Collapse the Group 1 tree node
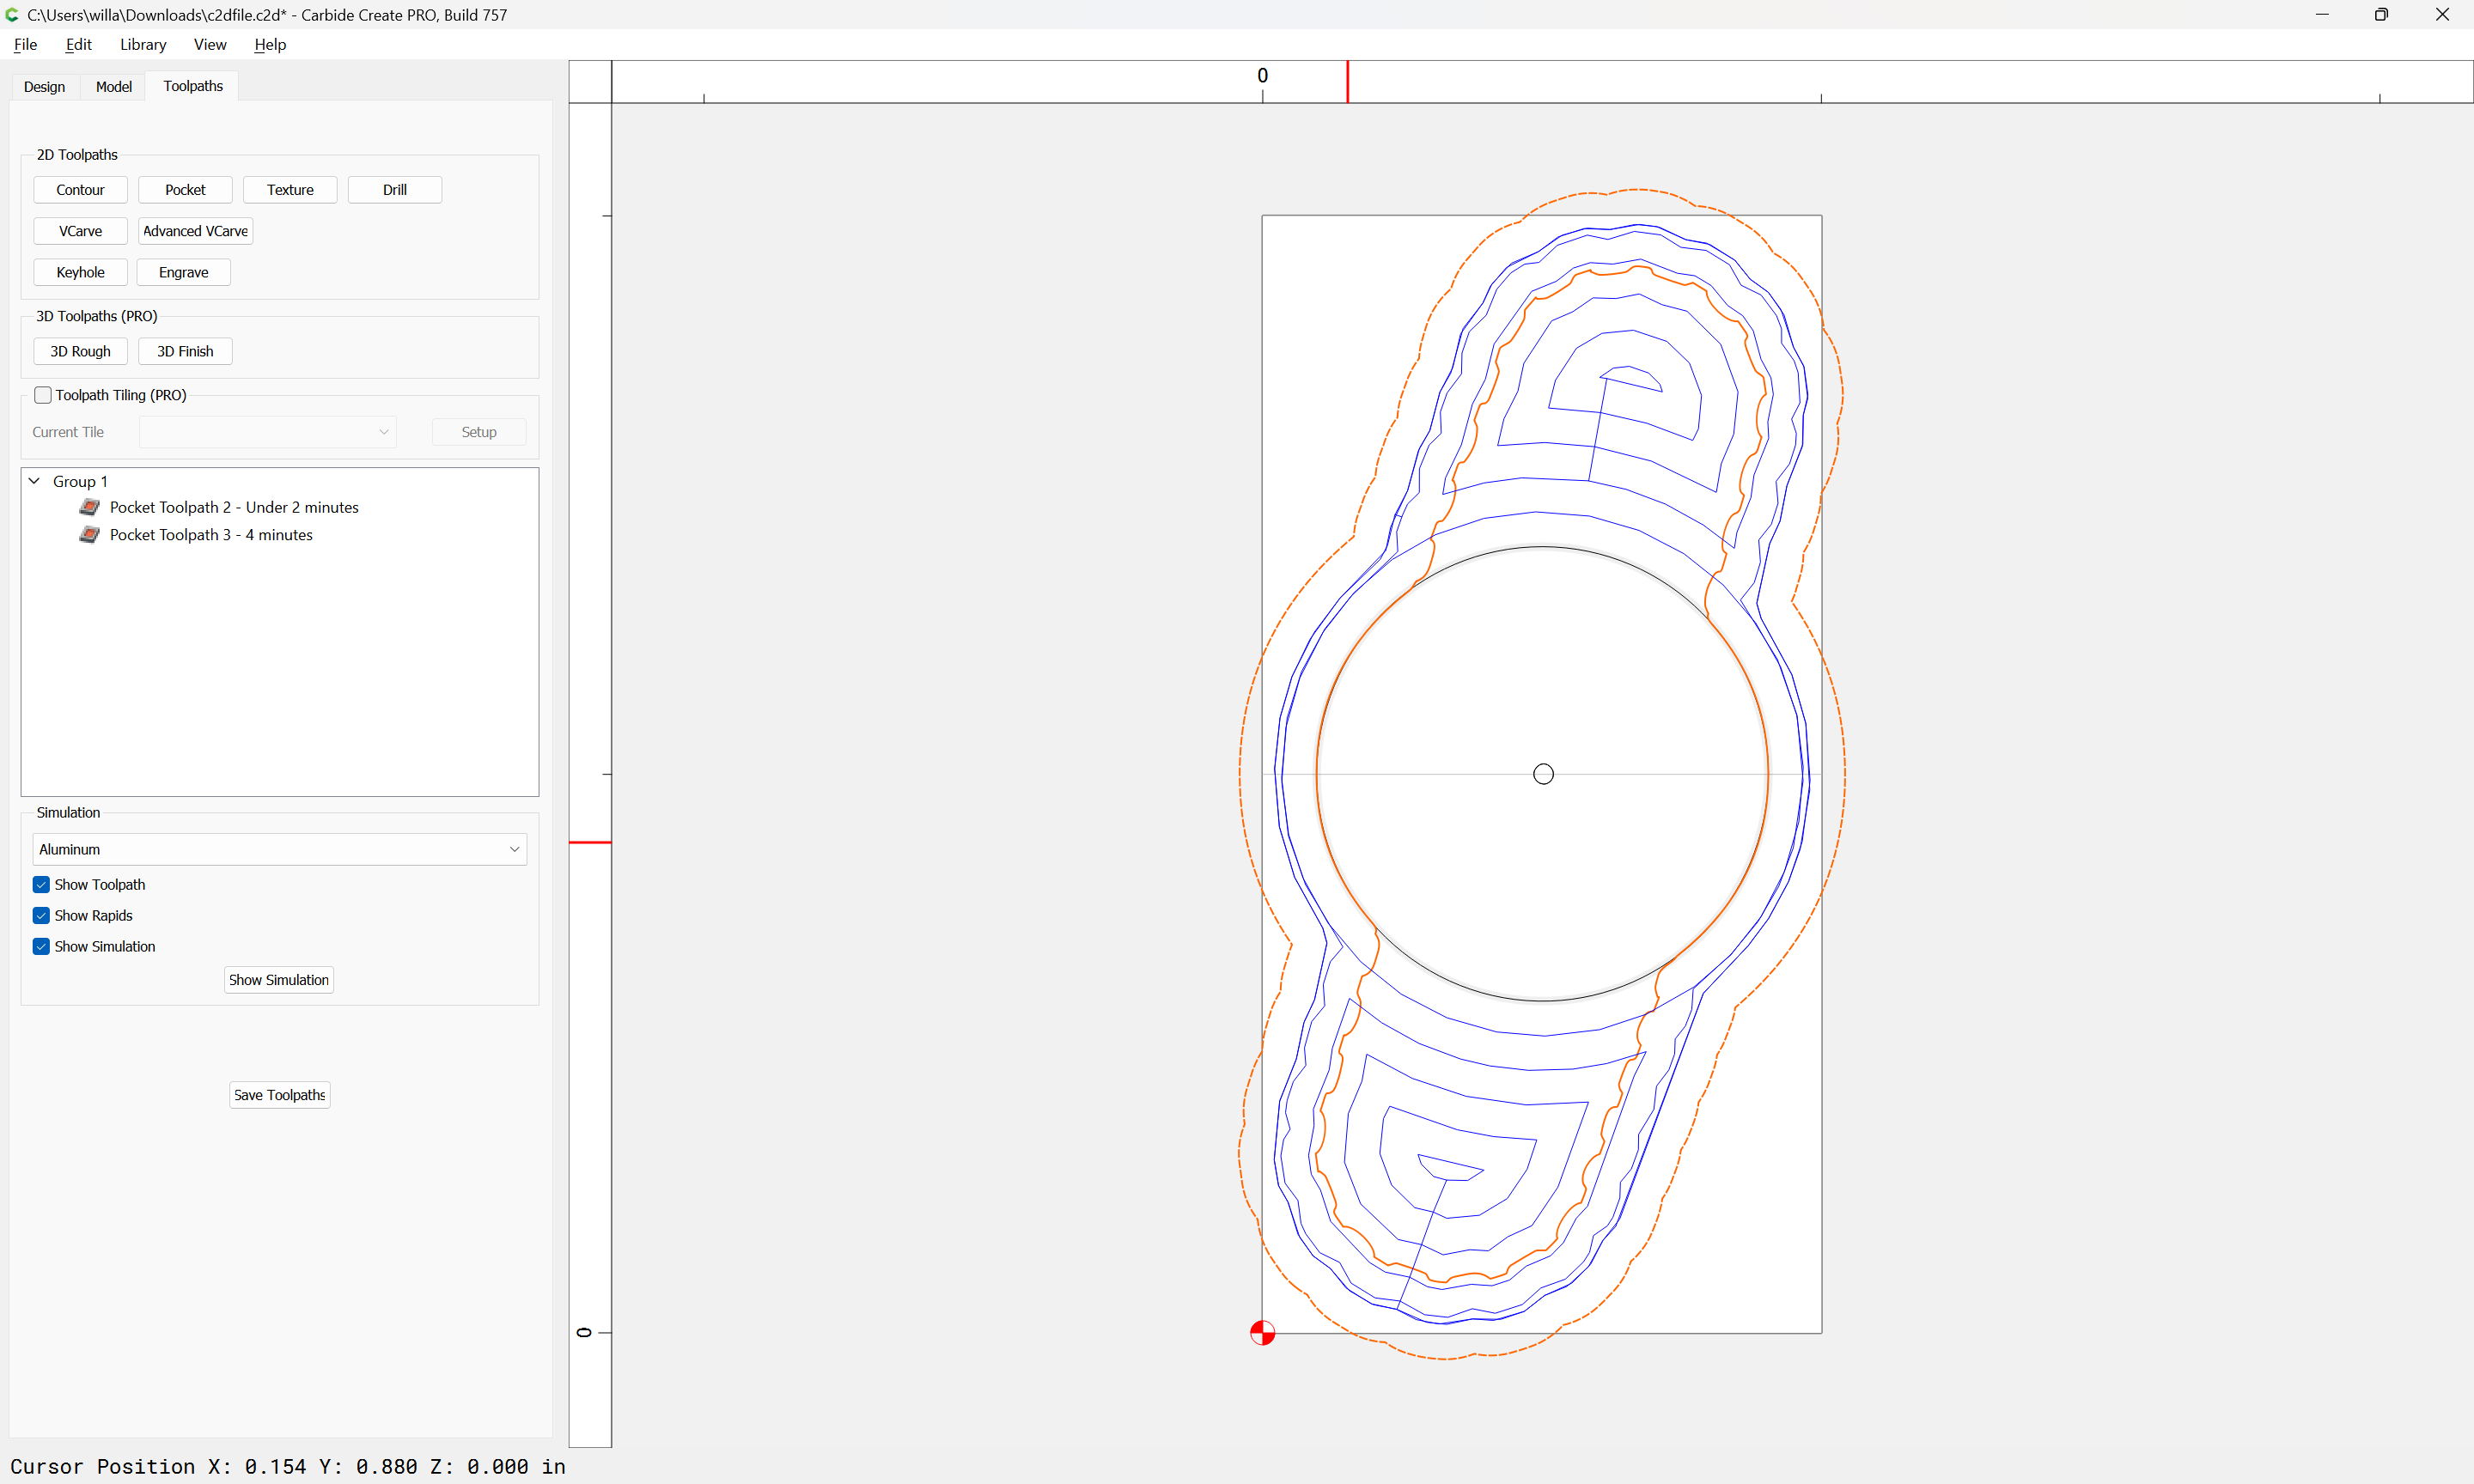Screen dimensions: 2474x1484 34,481
